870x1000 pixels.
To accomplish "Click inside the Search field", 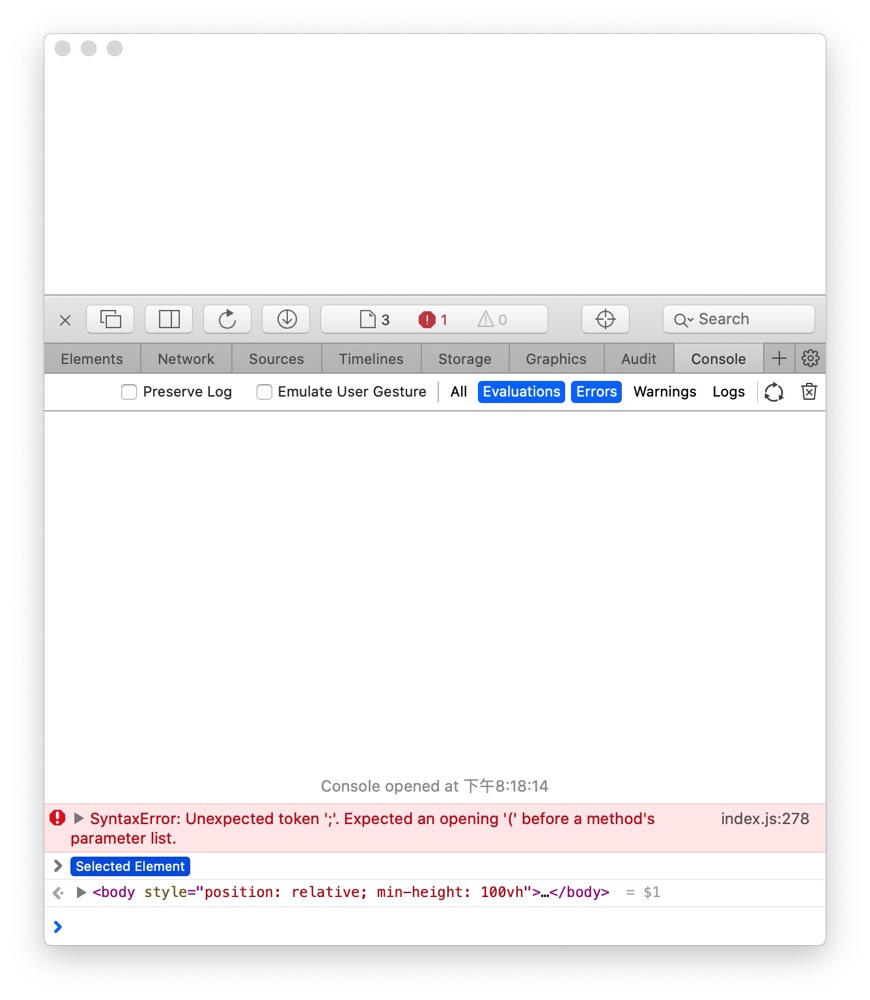I will pyautogui.click(x=739, y=319).
